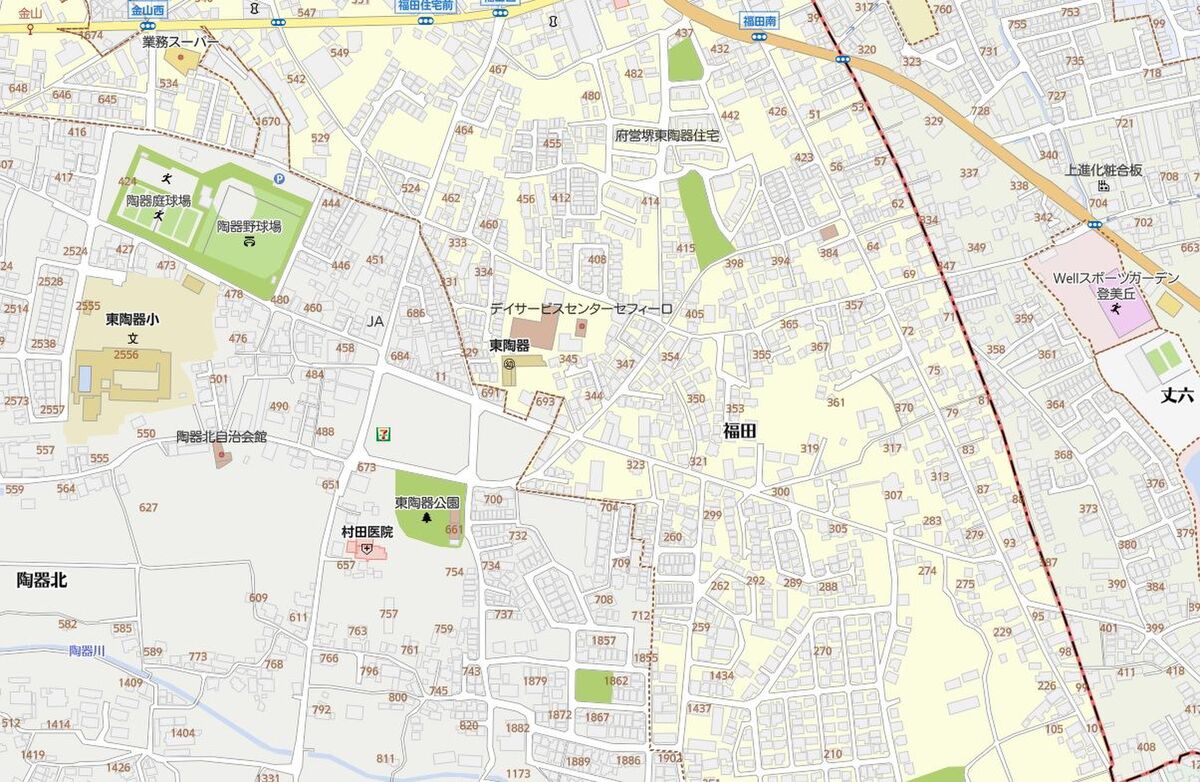
Task: Click the tree icon in 東陶器公園
Action: point(427,518)
